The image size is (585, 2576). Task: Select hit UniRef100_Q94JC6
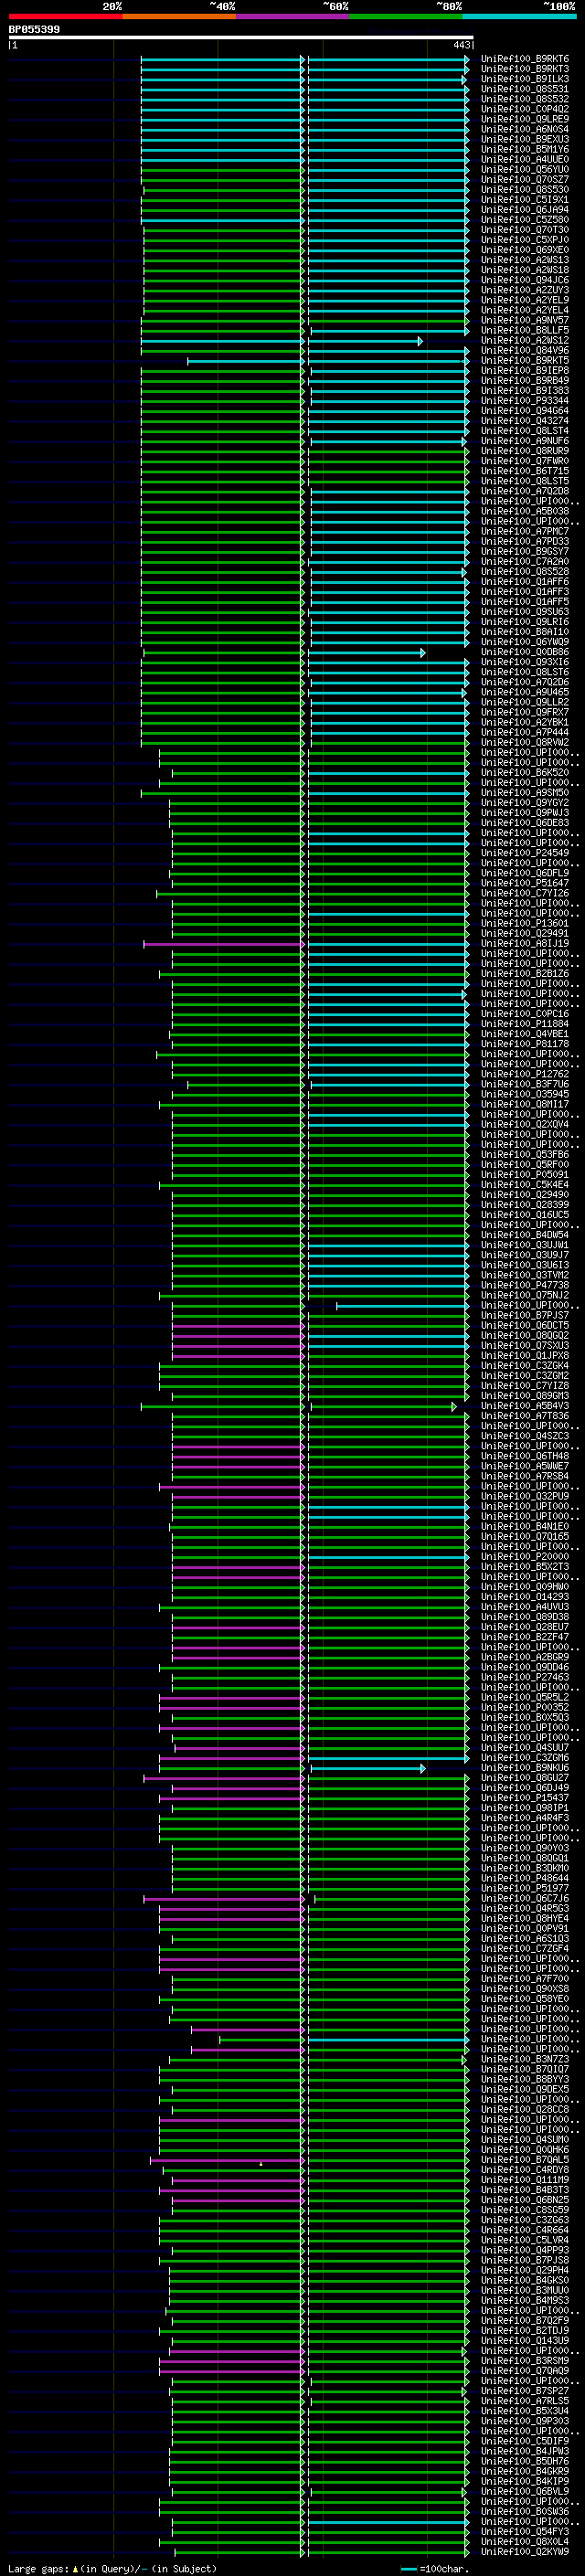coord(525,280)
